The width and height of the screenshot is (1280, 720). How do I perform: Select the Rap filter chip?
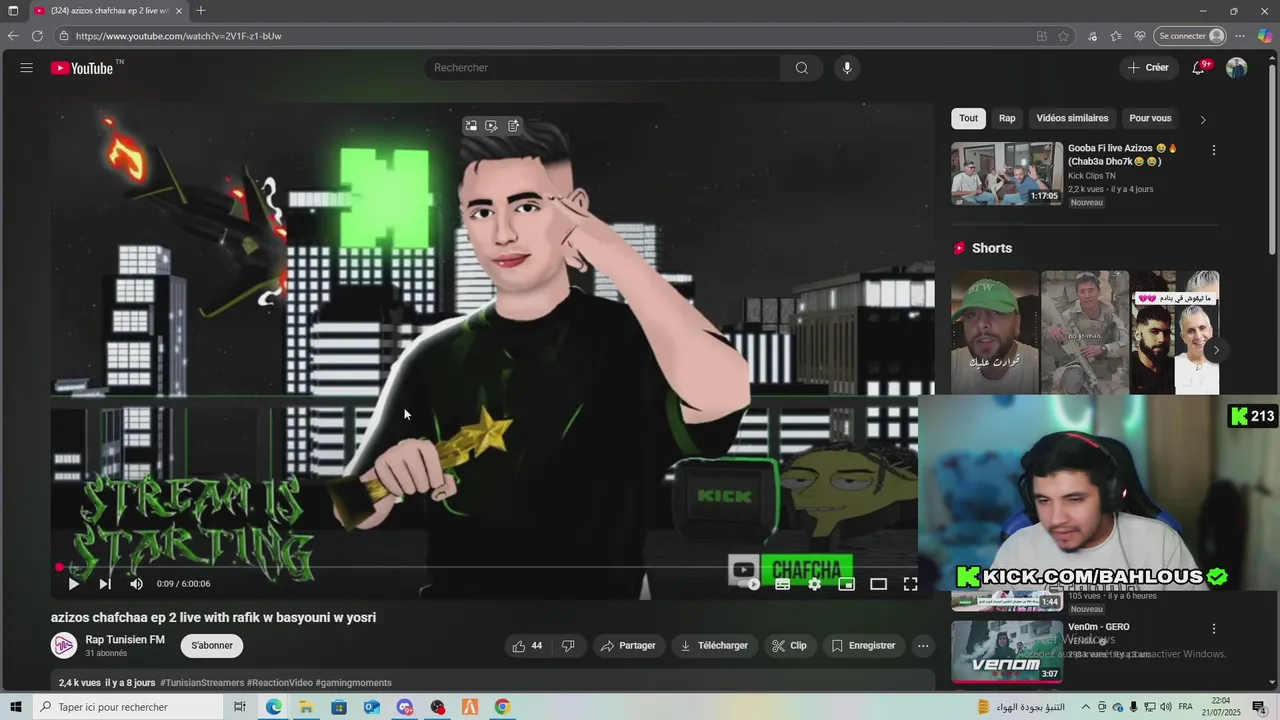[1007, 118]
